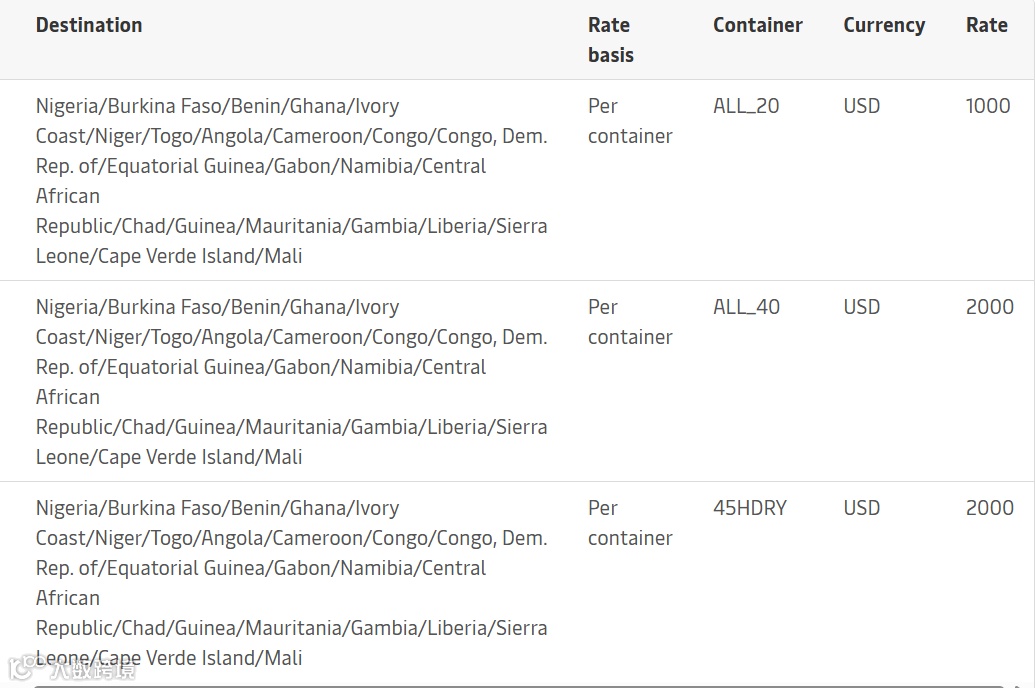Click the Rate basis column header

click(610, 40)
